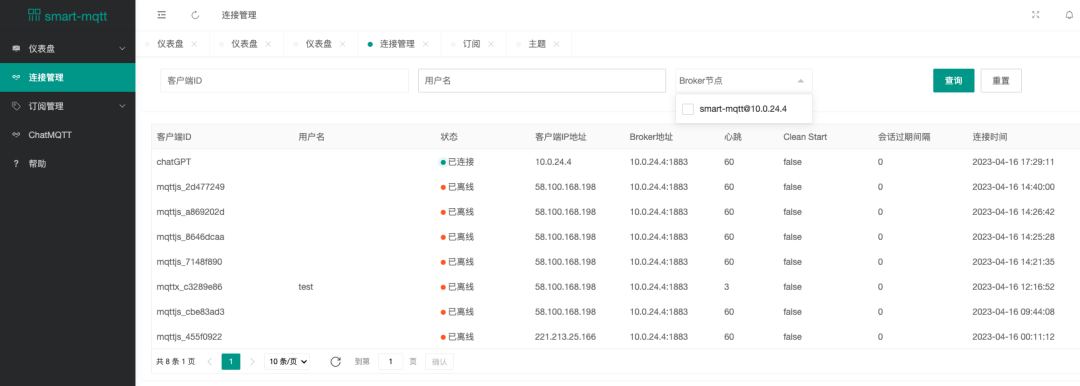Click heartbeat value 3 for mqttx_c3289e86
The width and height of the screenshot is (1080, 386).
(727, 287)
